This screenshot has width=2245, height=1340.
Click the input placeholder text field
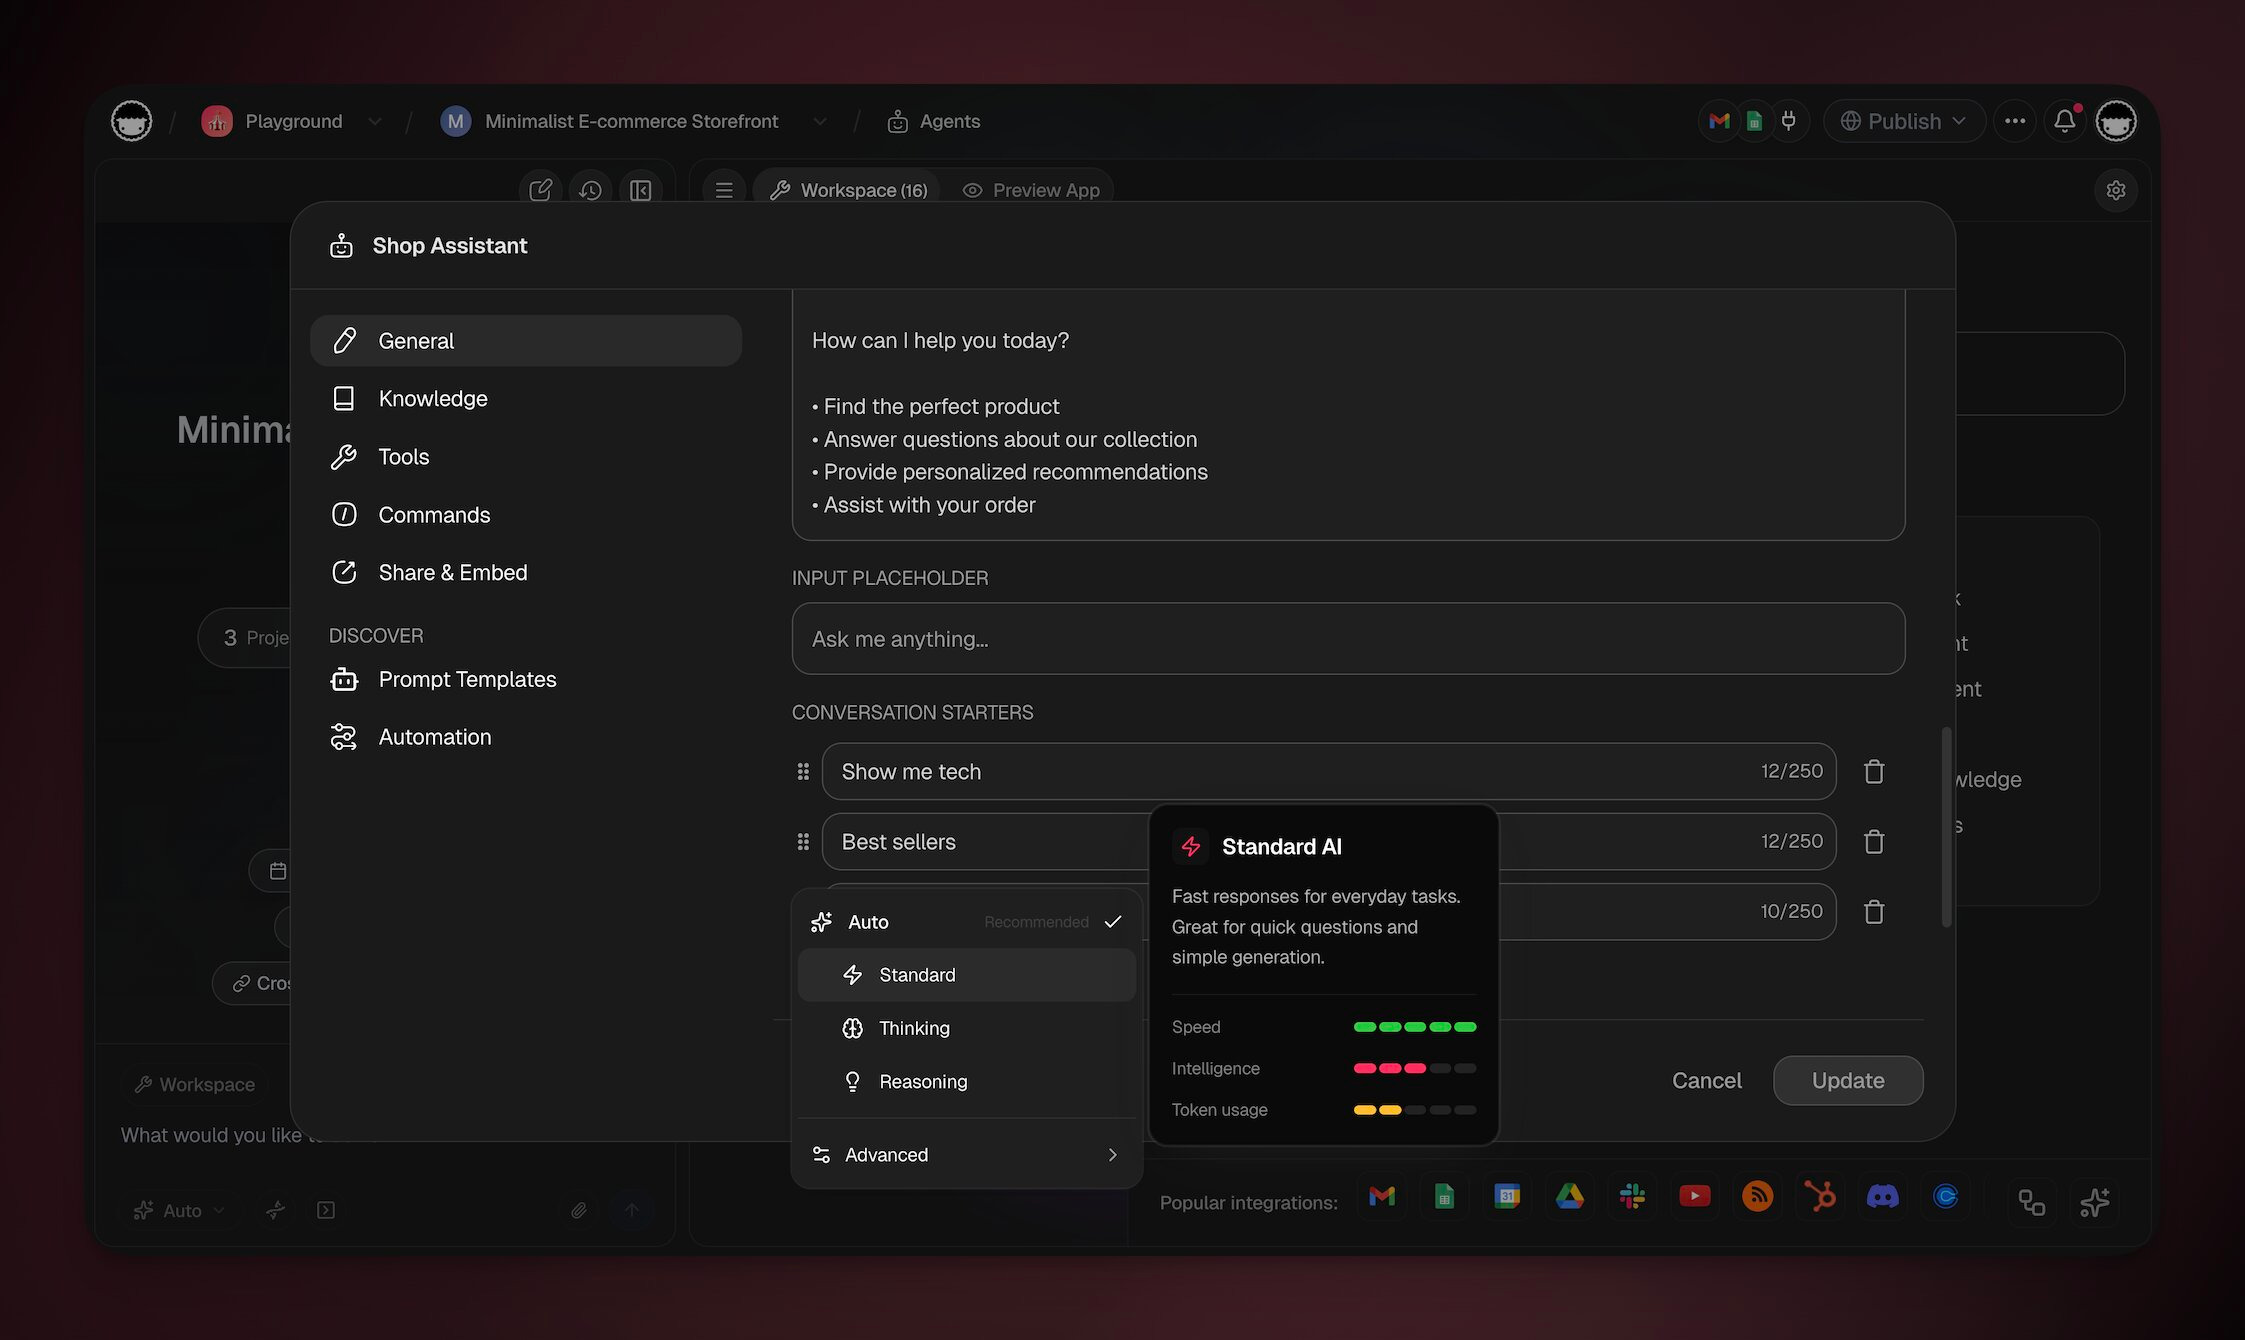tap(1347, 639)
